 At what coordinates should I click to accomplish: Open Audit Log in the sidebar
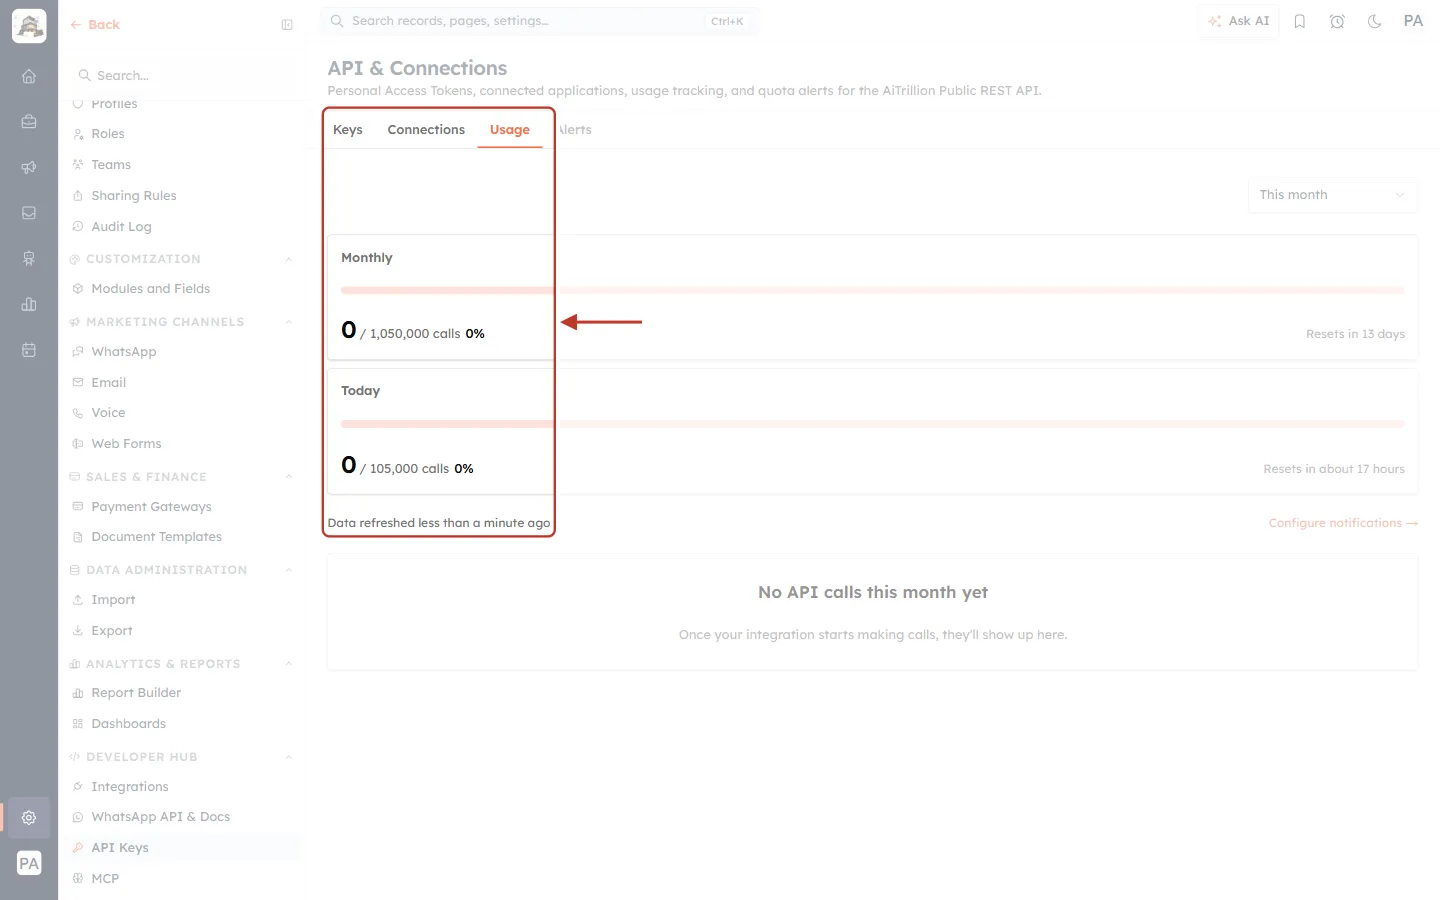pos(121,227)
